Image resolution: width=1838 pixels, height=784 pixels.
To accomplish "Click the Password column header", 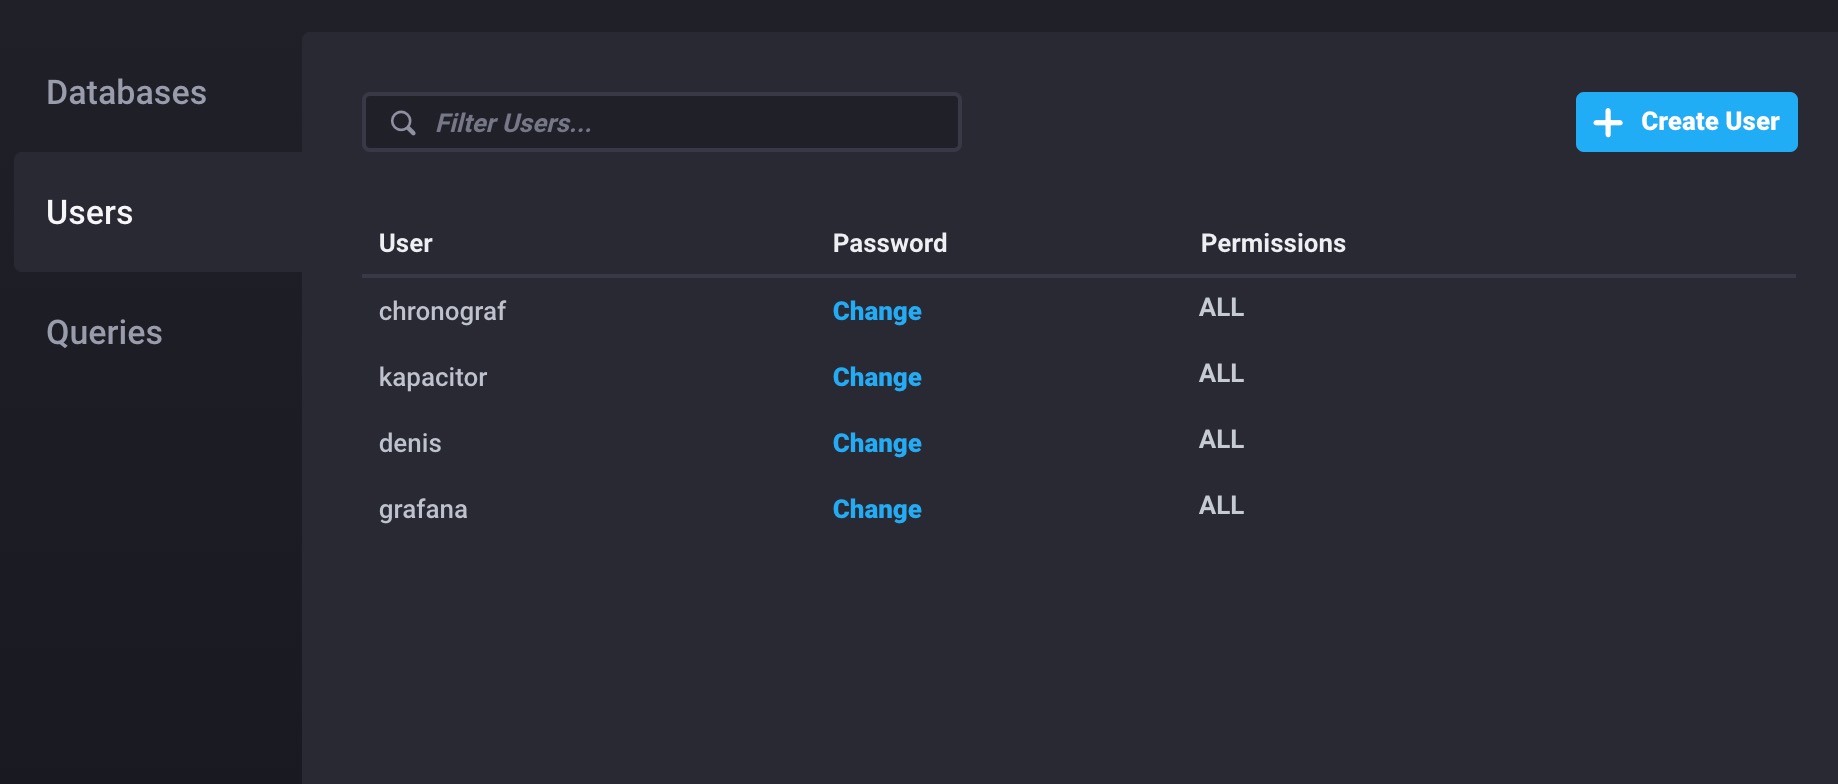I will pyautogui.click(x=890, y=243).
